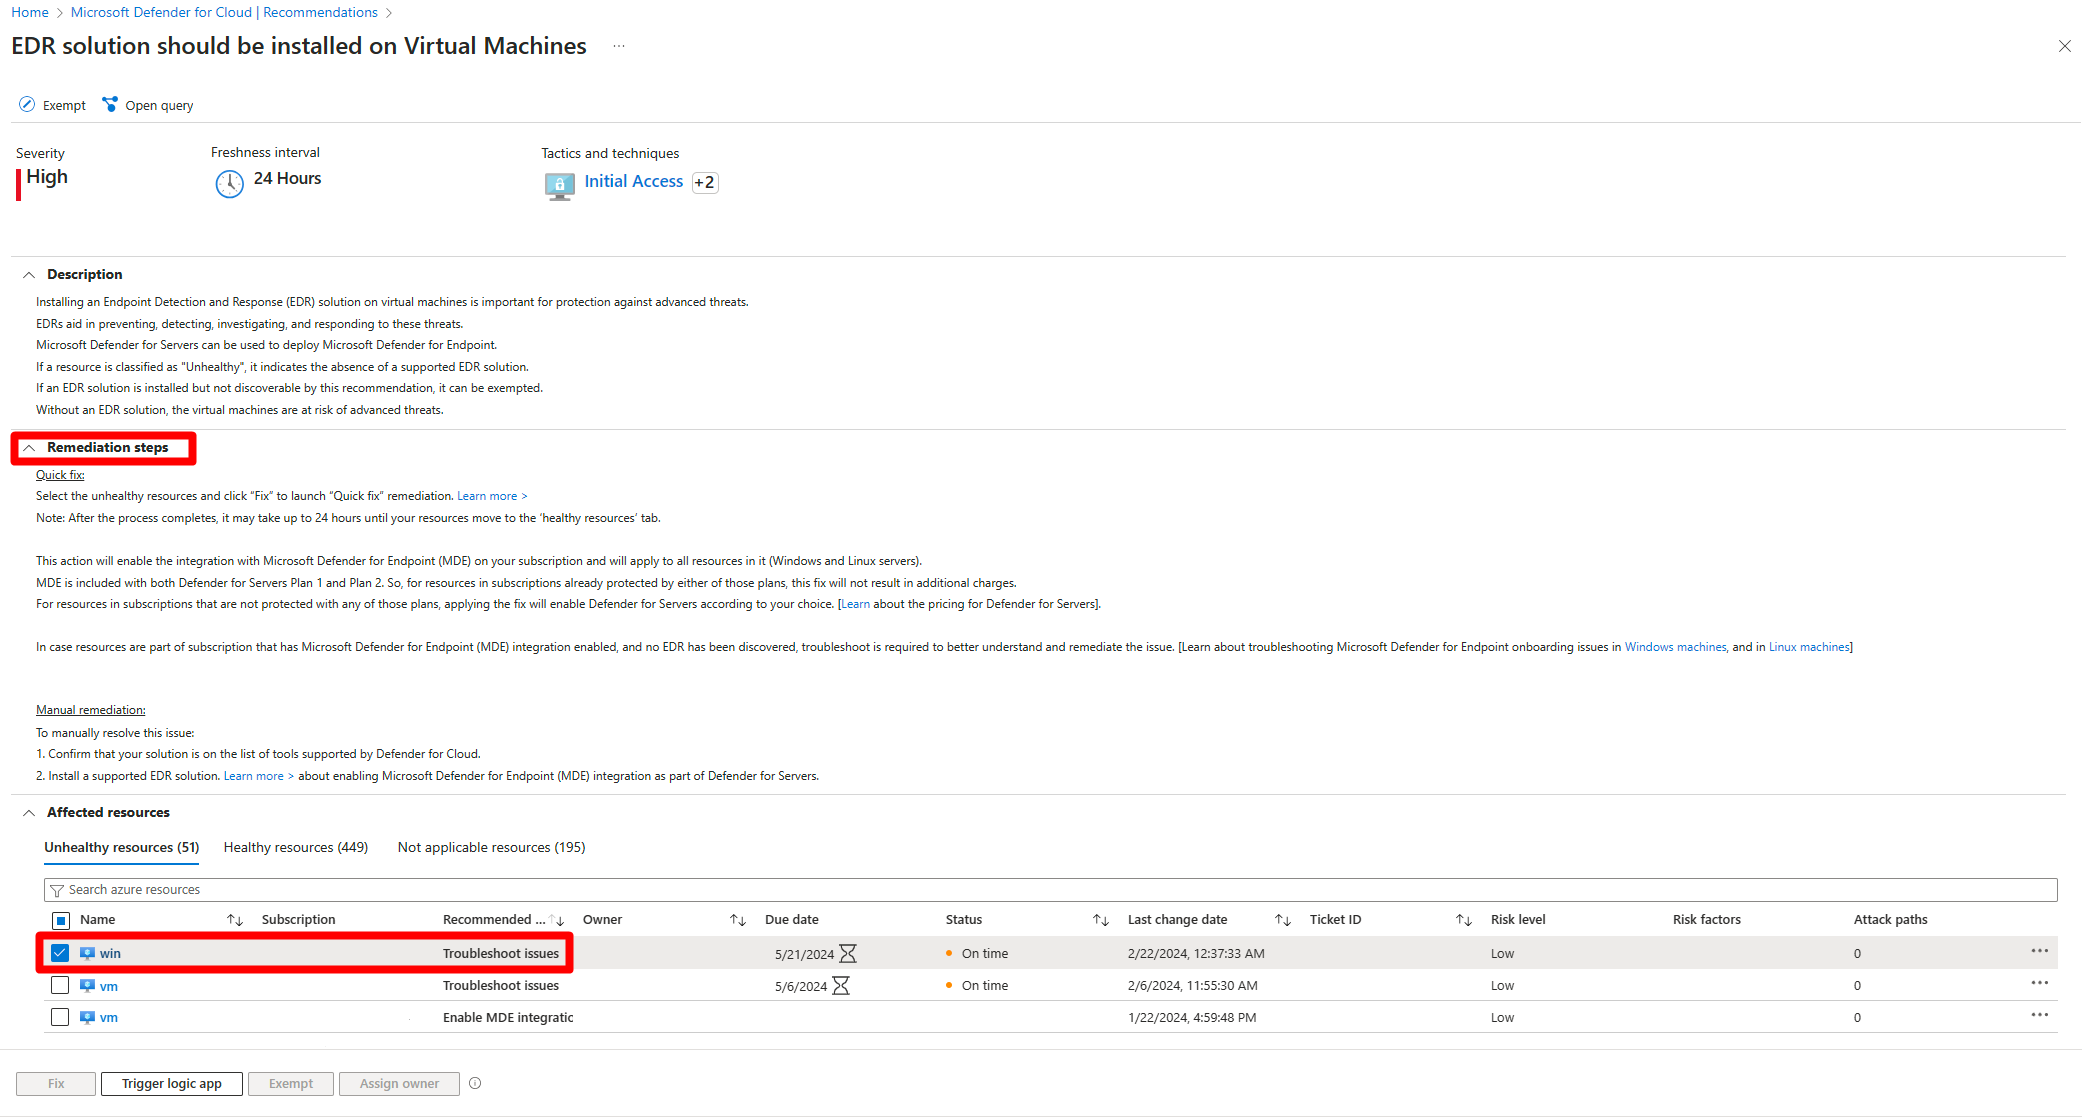Toggle select-all checkbox in table header

click(60, 920)
